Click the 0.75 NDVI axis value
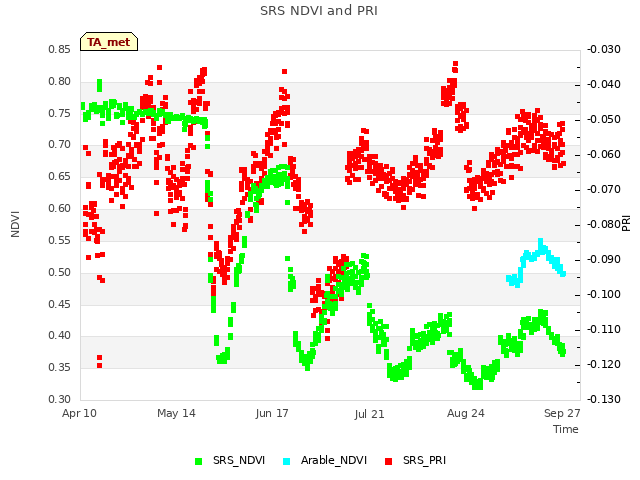The width and height of the screenshot is (640, 480). click(x=60, y=113)
